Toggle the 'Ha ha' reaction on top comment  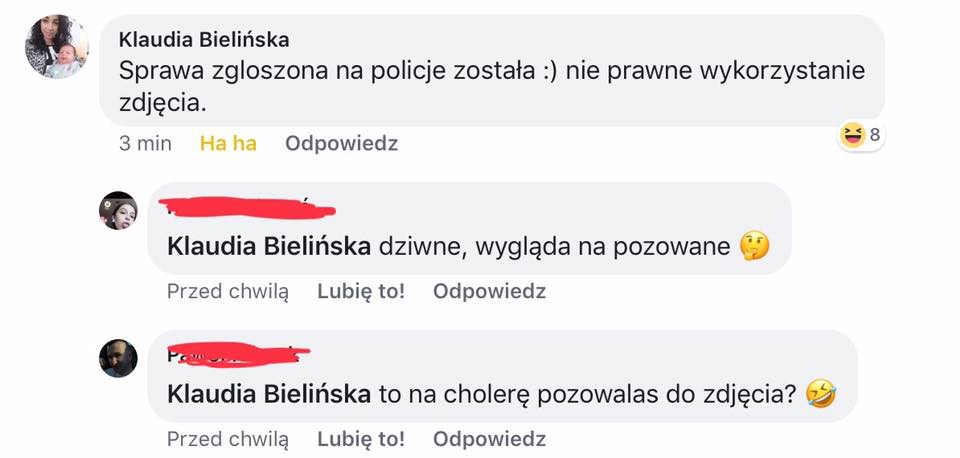[228, 144]
